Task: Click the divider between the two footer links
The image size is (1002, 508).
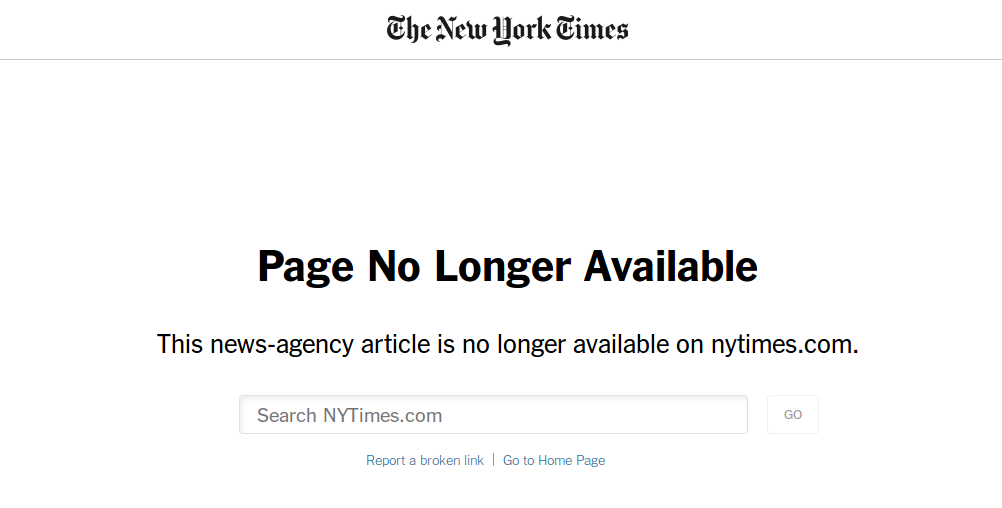Action: tap(493, 461)
